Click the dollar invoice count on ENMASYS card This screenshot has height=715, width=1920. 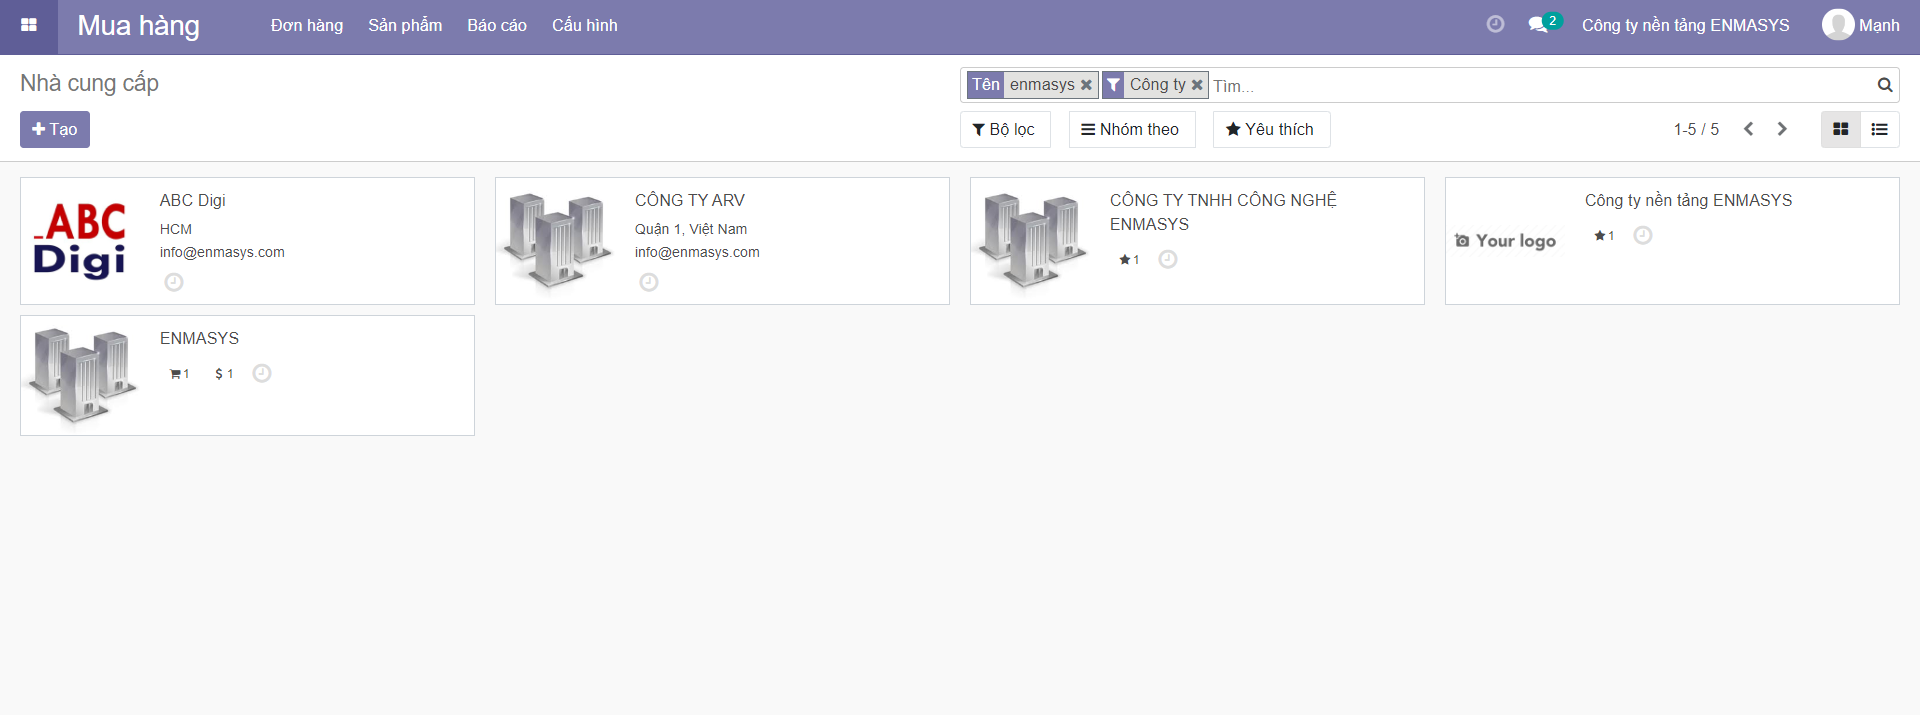224,374
